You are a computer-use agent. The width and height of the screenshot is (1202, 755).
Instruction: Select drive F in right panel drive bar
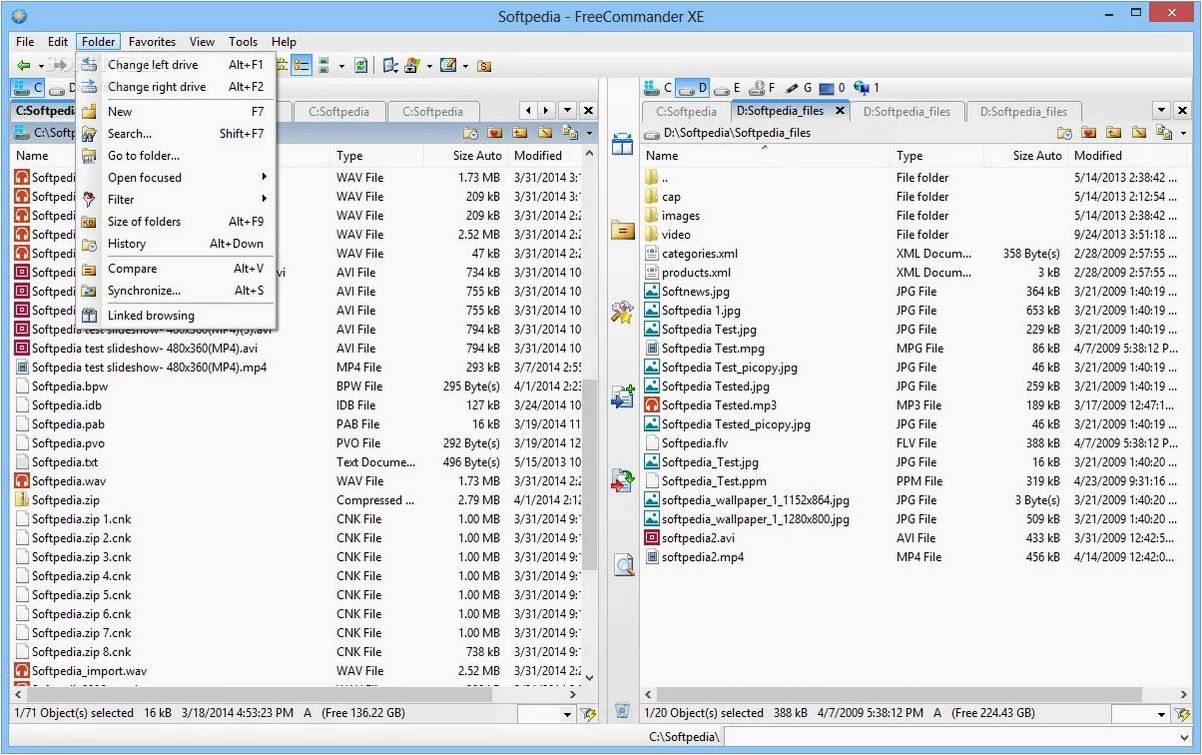(x=763, y=88)
